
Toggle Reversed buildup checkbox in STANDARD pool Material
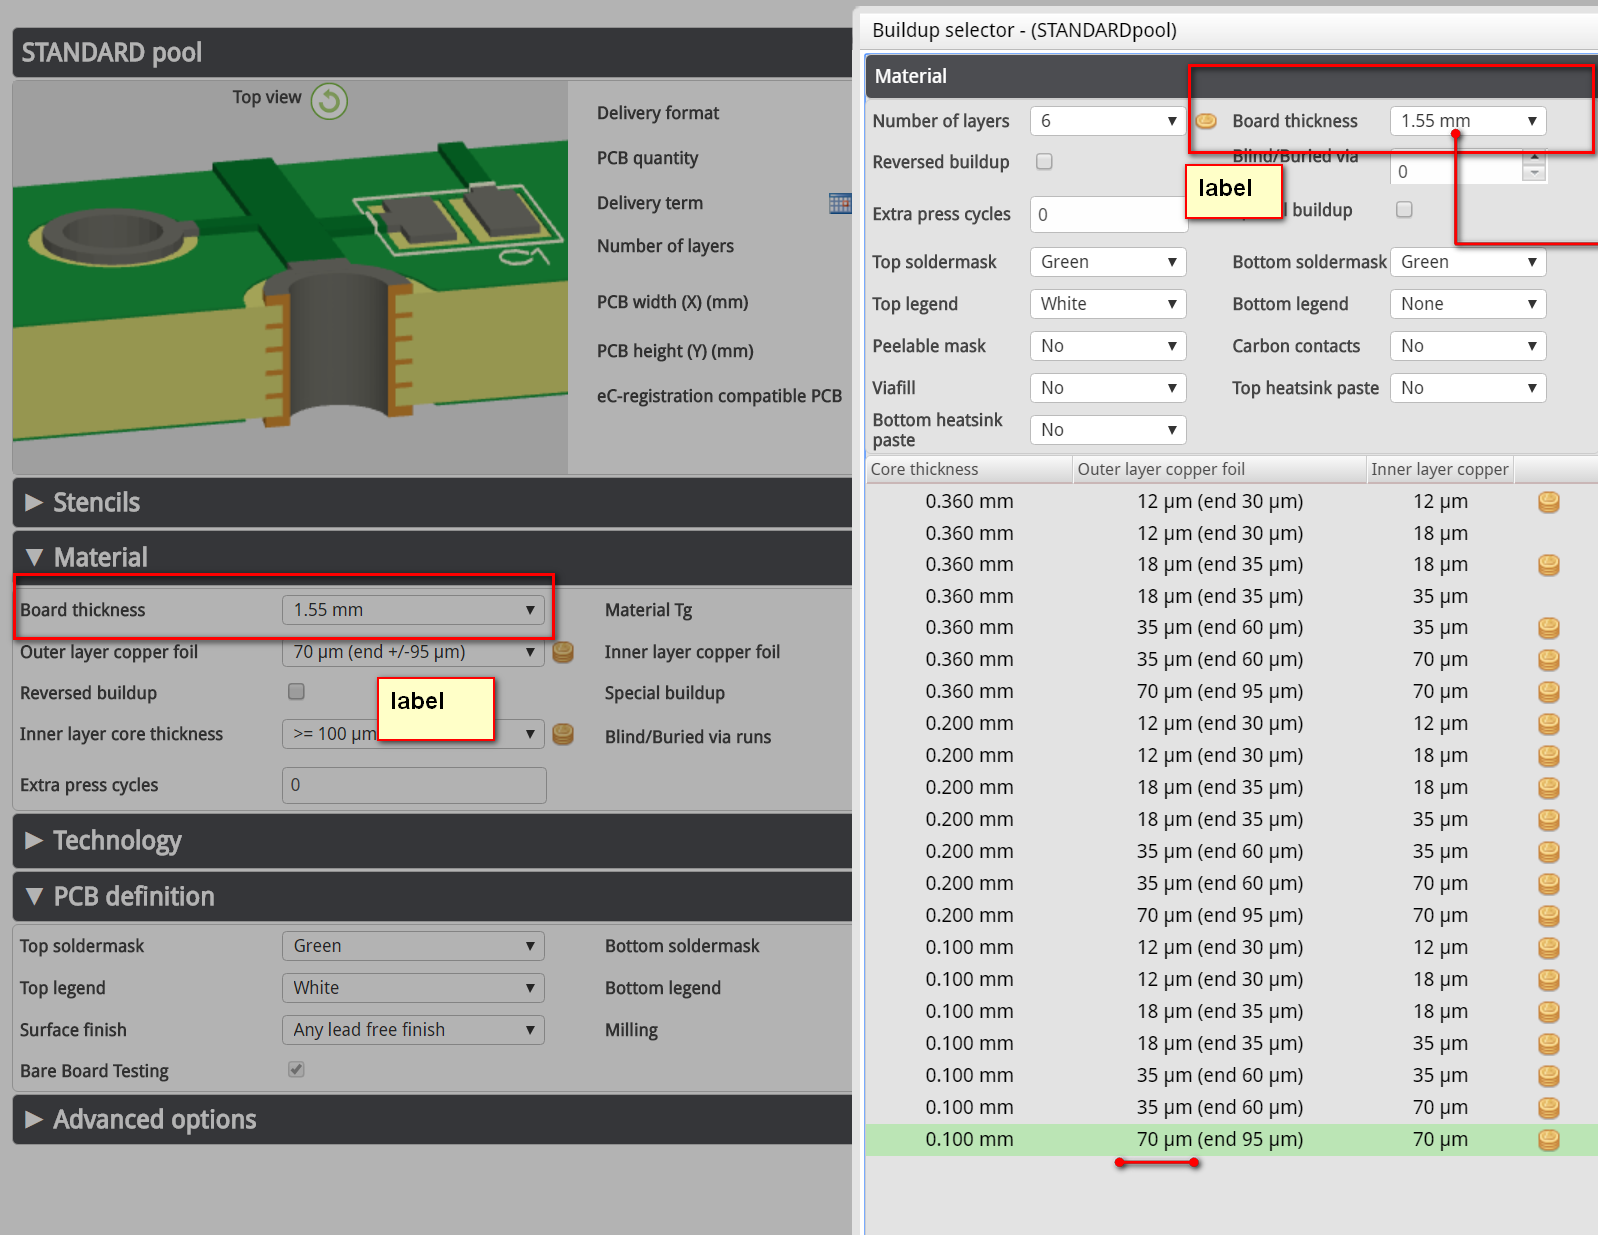296,691
